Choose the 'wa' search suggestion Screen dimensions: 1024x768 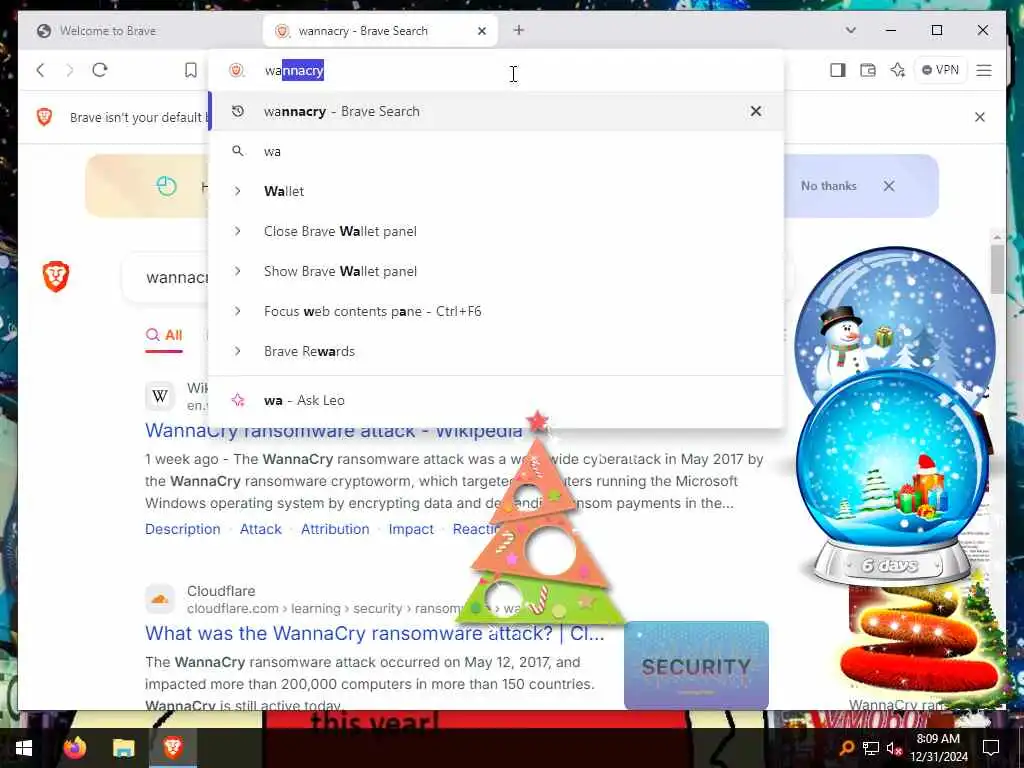tap(496, 152)
